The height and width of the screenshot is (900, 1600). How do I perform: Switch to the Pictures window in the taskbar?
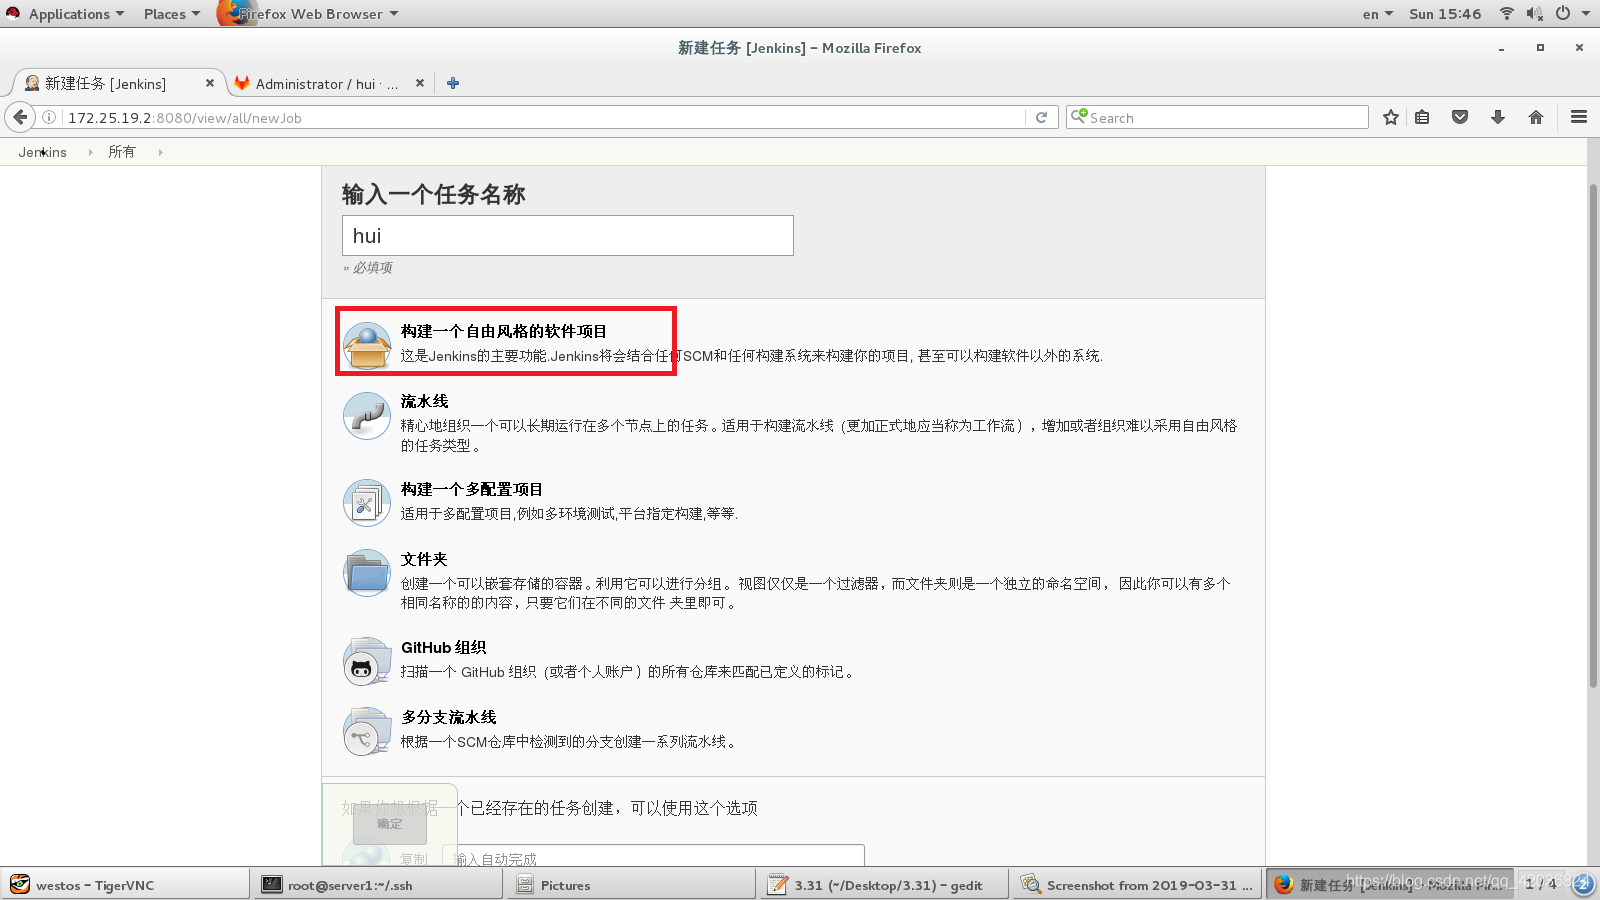[x=633, y=885]
